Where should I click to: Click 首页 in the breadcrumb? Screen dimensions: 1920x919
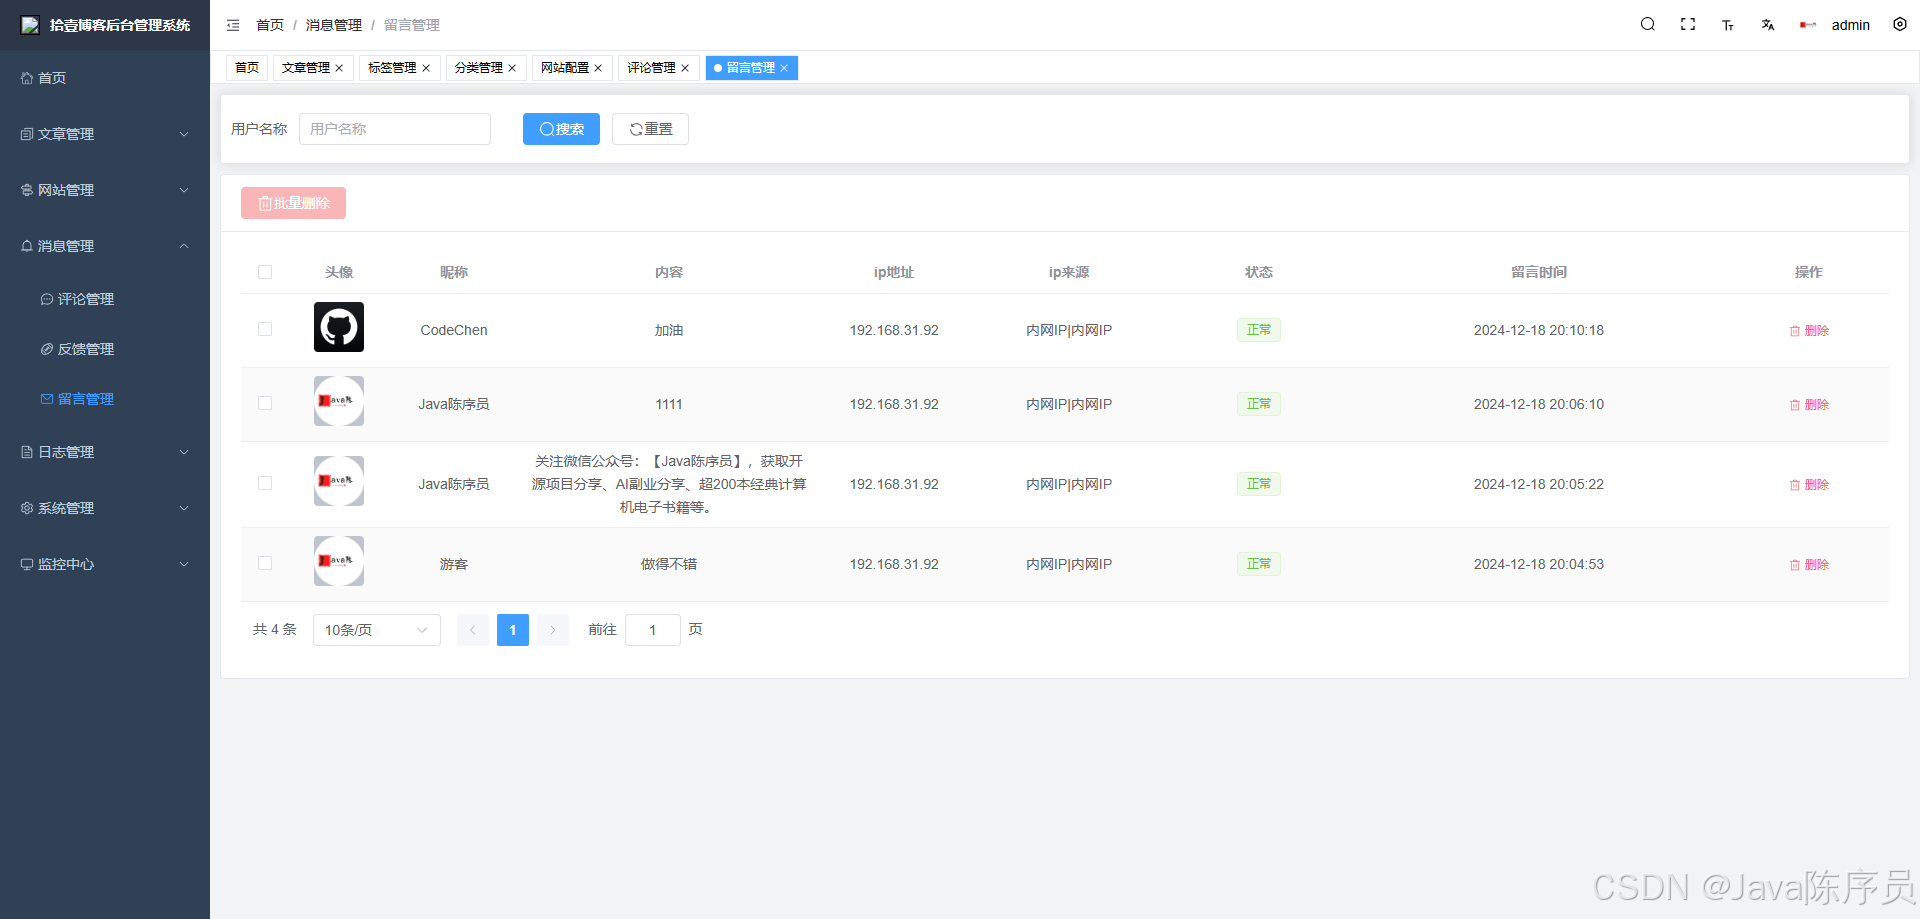click(270, 25)
